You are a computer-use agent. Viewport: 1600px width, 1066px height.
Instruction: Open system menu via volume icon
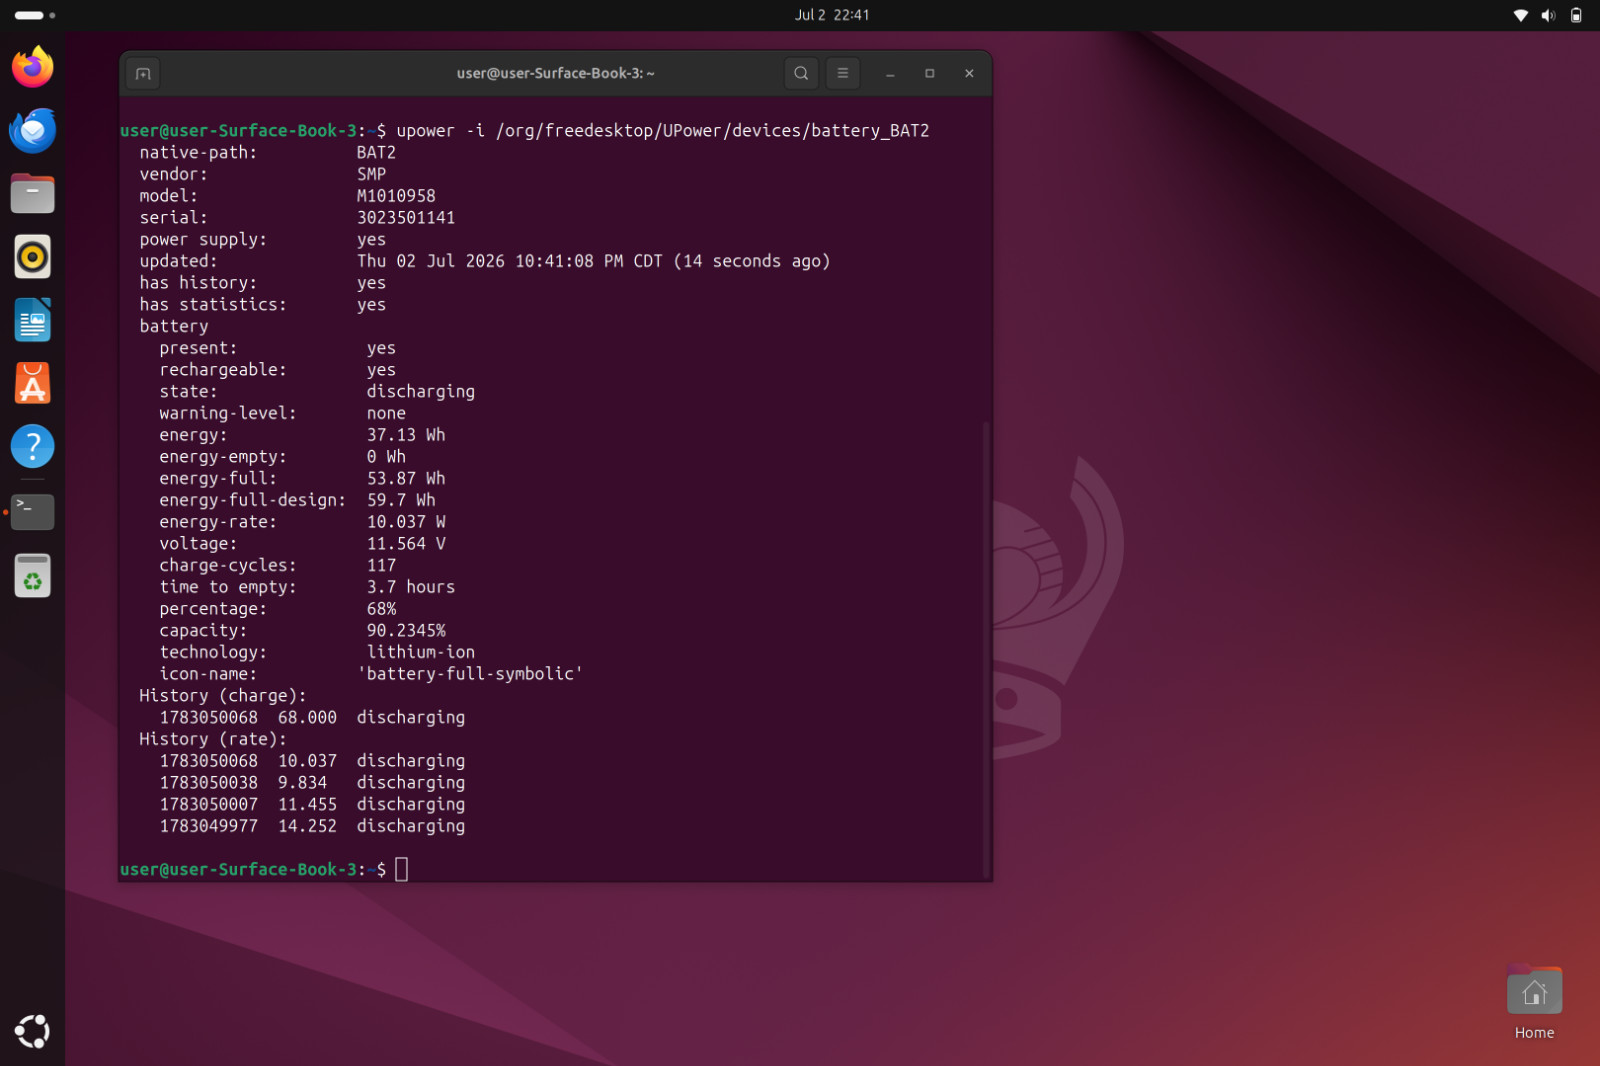click(1549, 15)
